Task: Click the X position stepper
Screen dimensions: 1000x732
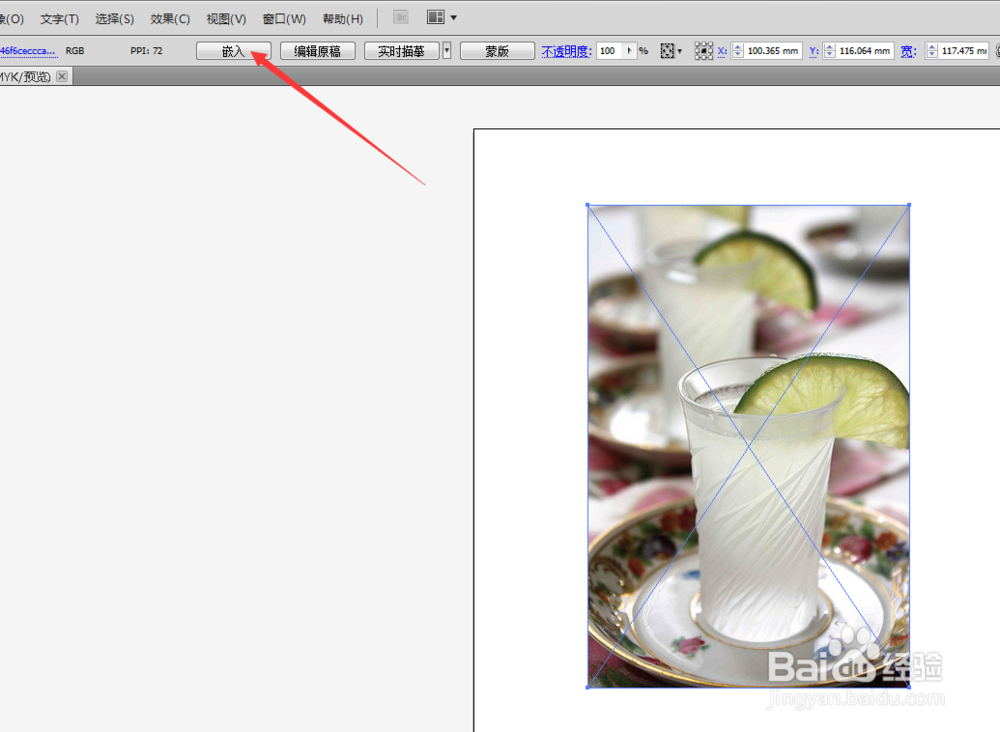Action: coord(738,51)
